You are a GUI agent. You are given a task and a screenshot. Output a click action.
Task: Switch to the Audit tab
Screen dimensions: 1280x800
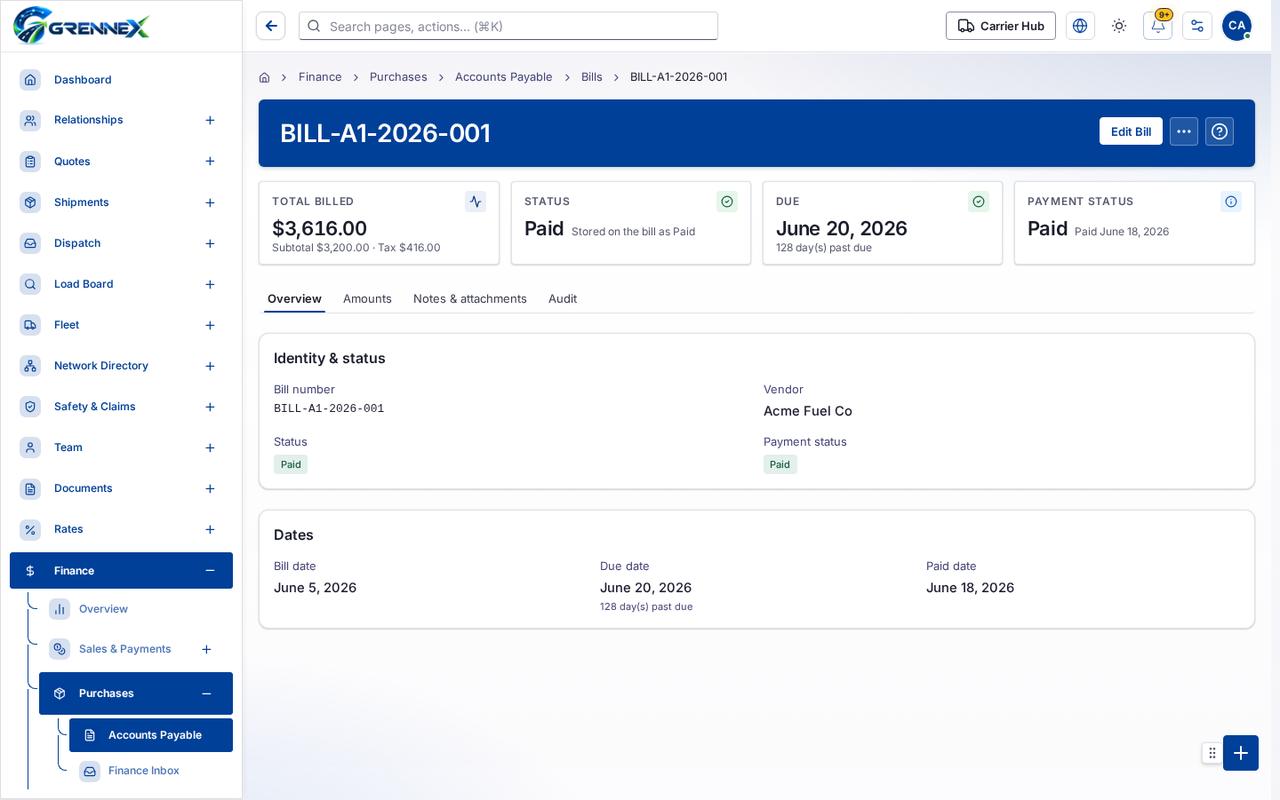[562, 299]
